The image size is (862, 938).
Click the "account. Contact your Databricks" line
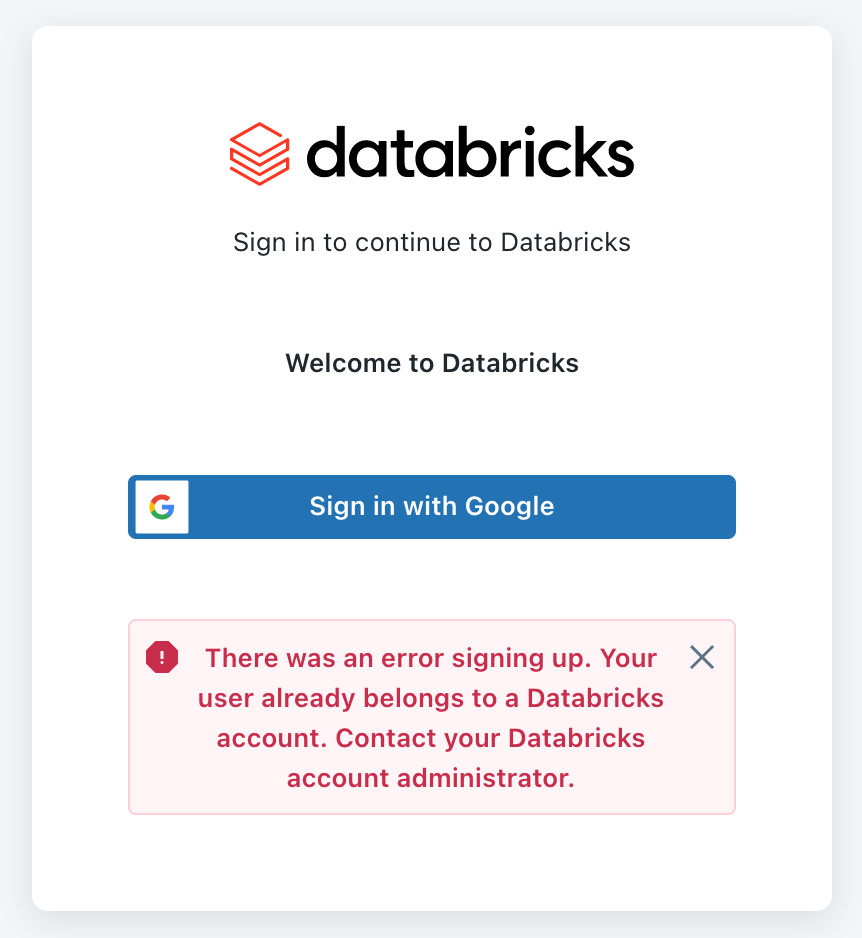(x=431, y=738)
